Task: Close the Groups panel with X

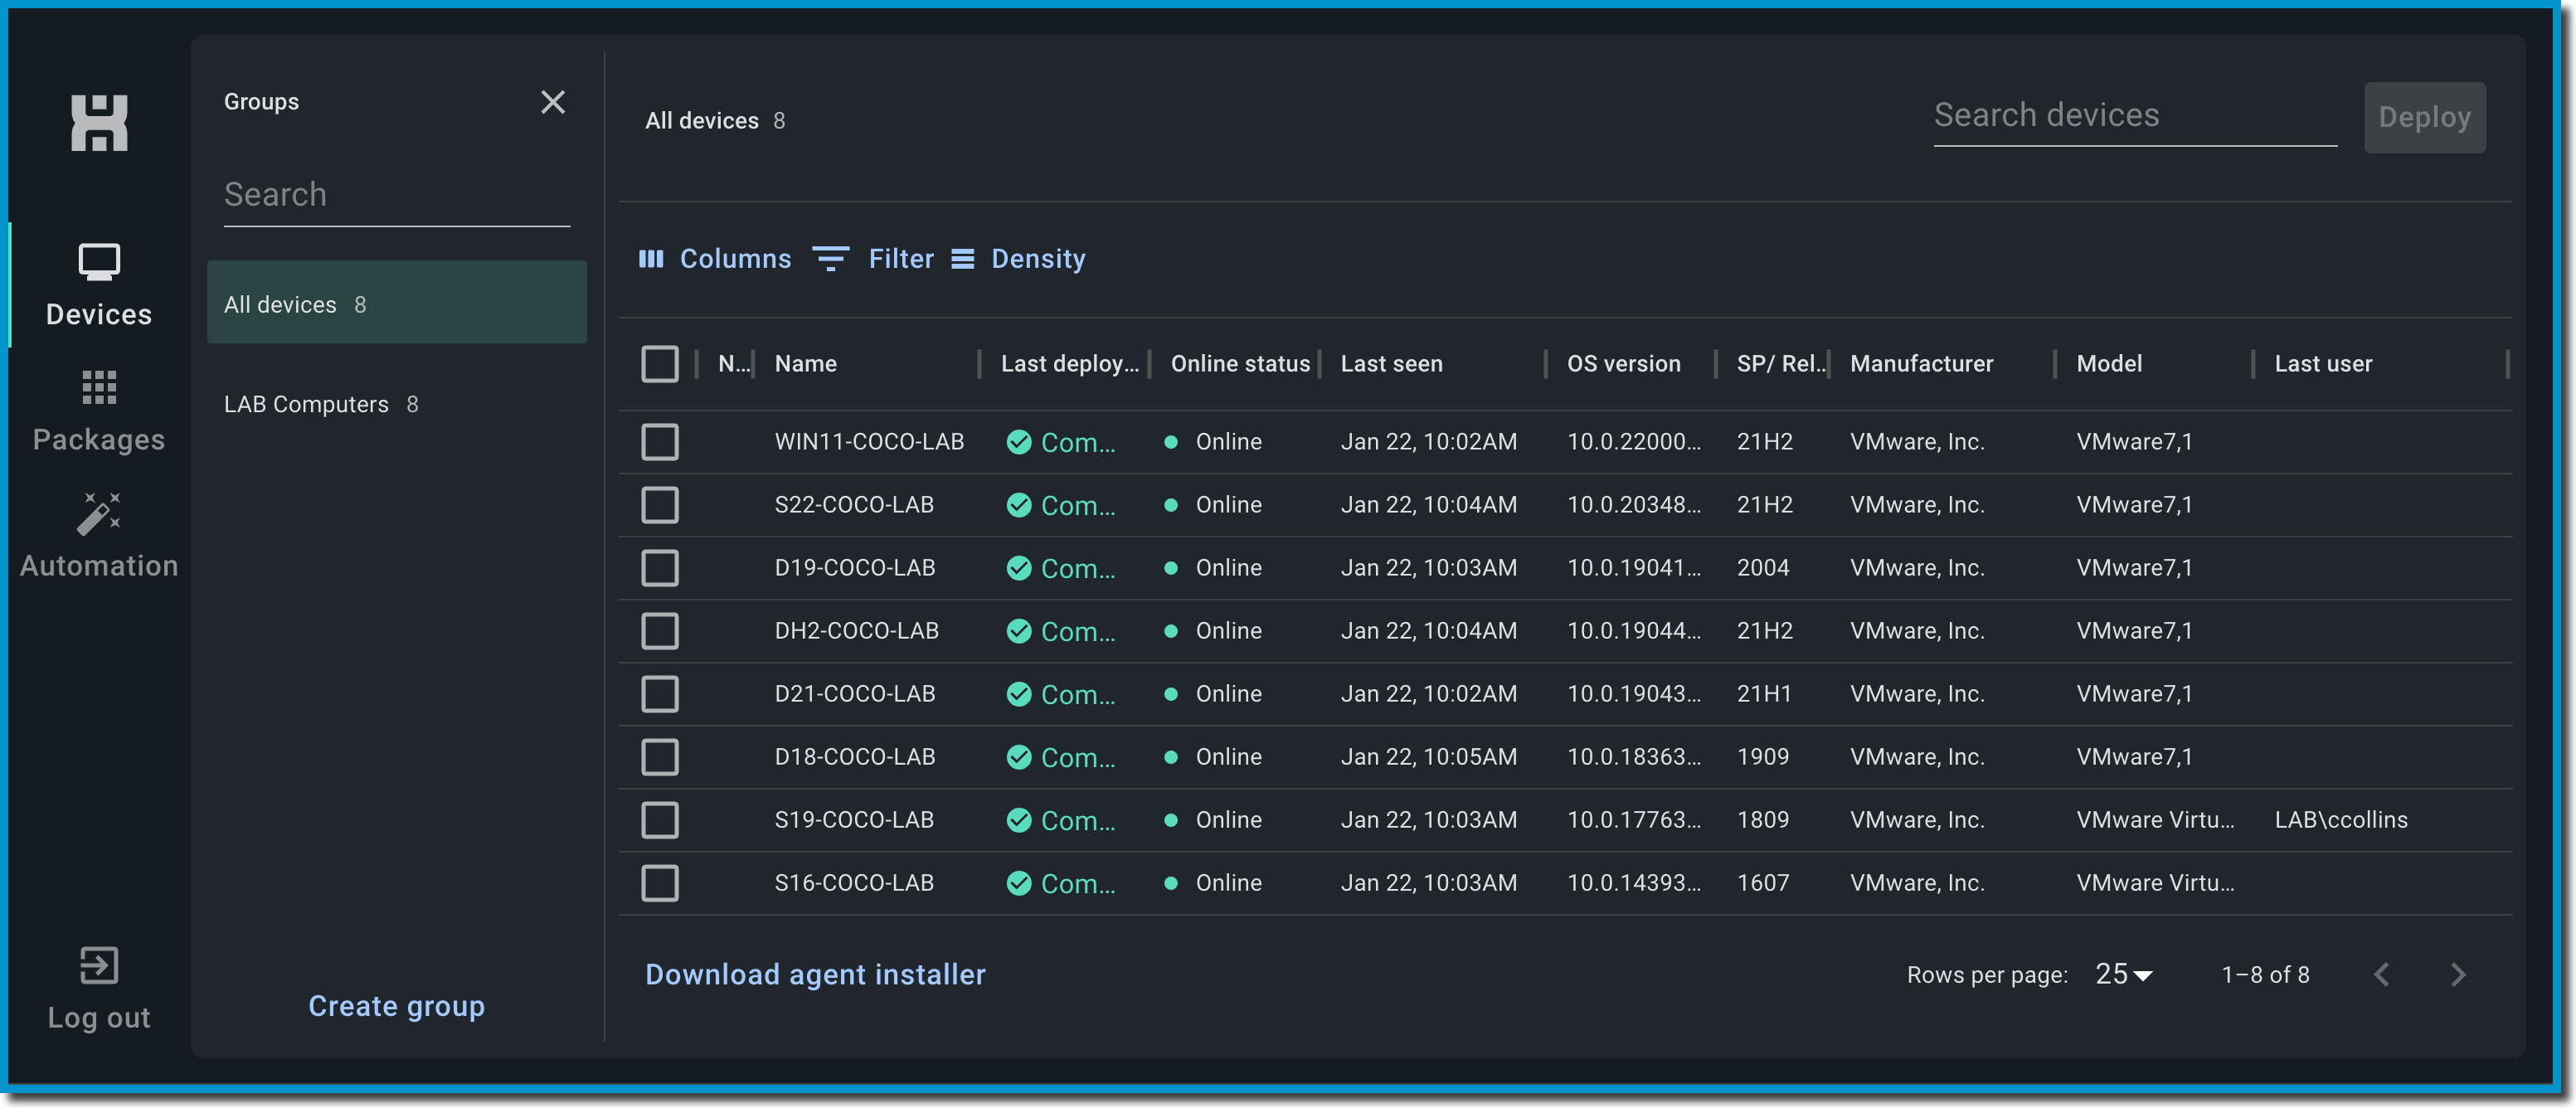Action: 552,102
